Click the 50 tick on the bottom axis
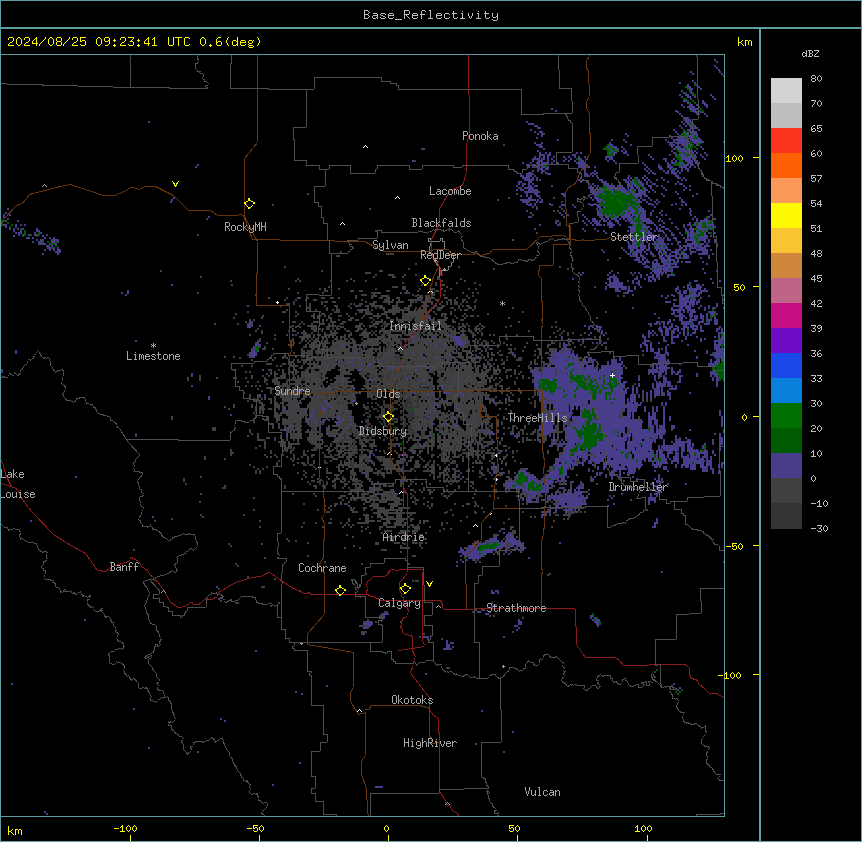The image size is (862, 842). (515, 828)
